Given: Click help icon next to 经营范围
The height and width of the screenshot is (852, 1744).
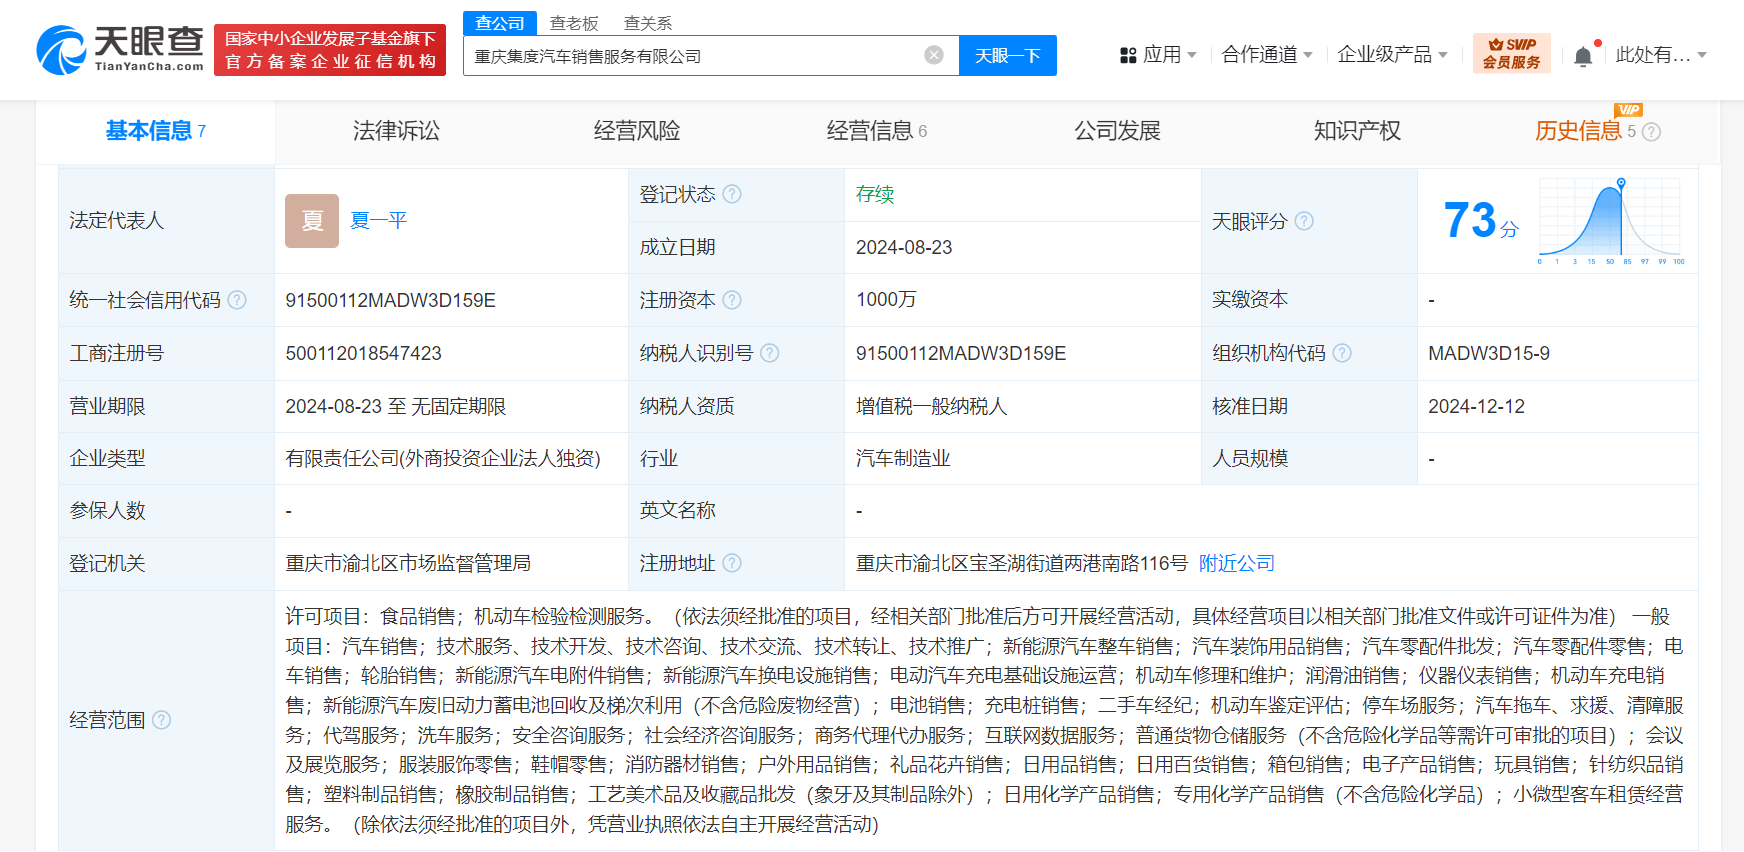Looking at the screenshot, I should coord(161,720).
